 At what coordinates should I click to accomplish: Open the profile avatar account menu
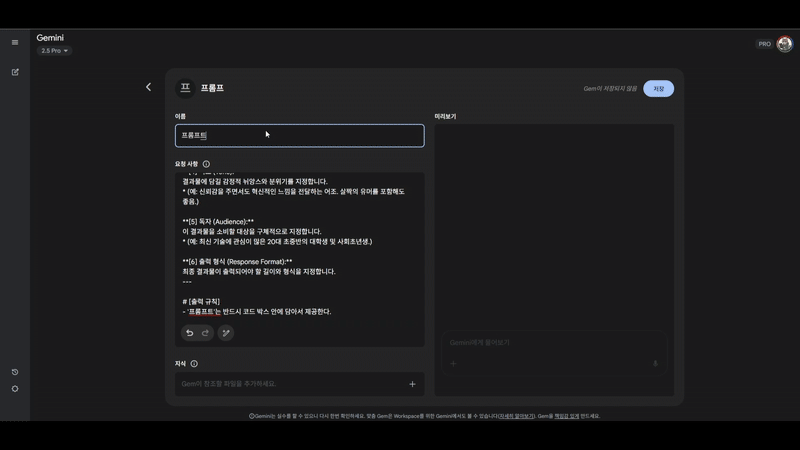coord(784,44)
